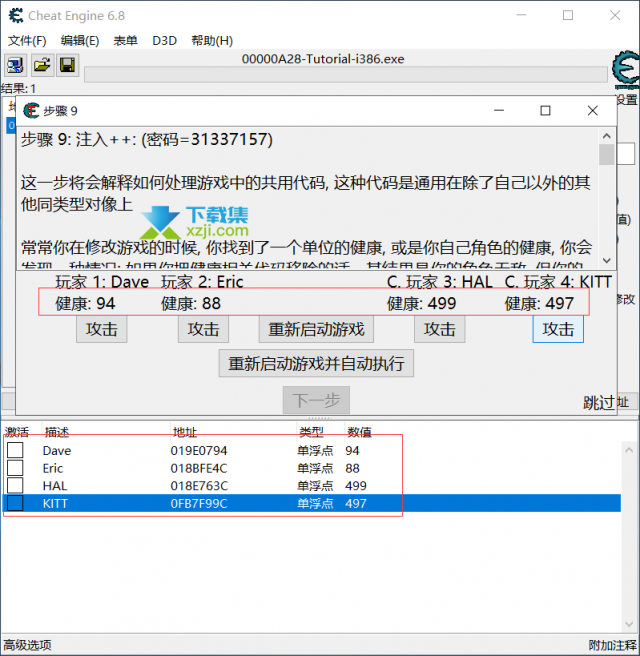Click the Cheat Engine logo settings icon

tap(626, 69)
